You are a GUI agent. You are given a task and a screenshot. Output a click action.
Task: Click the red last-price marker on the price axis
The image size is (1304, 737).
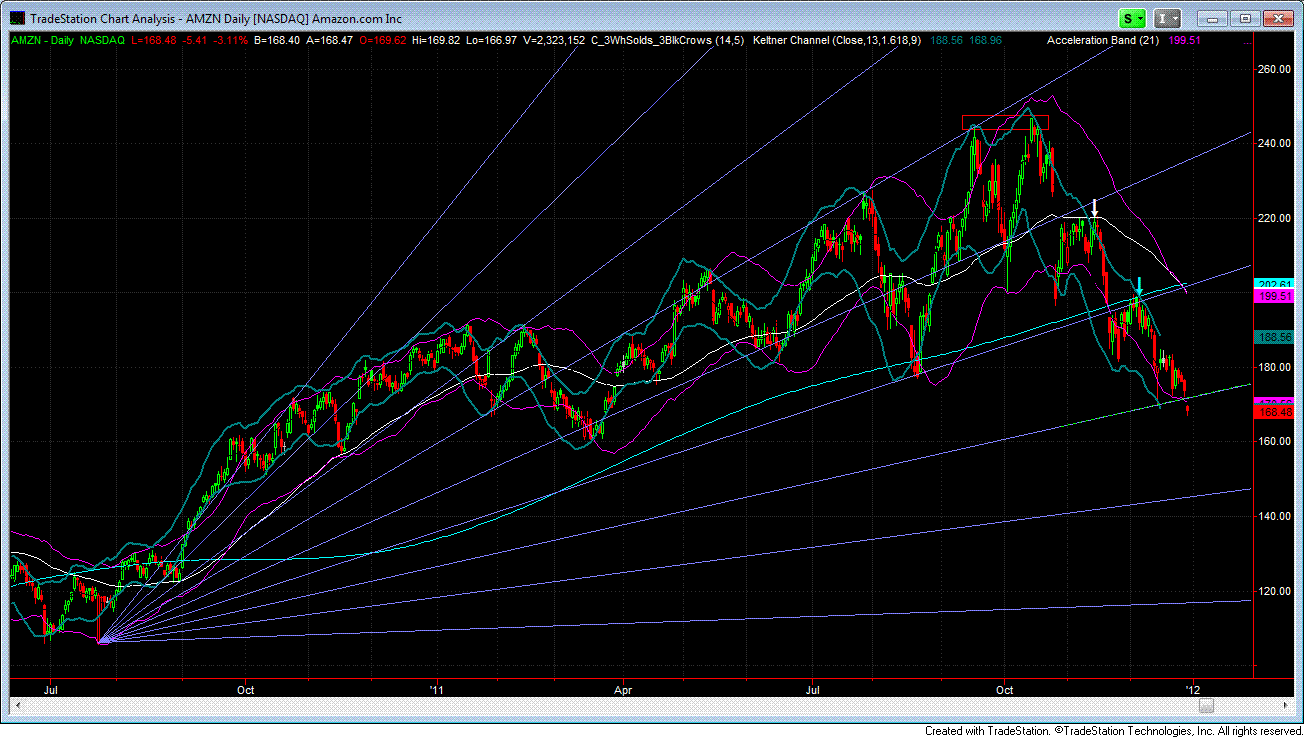[x=1273, y=412]
